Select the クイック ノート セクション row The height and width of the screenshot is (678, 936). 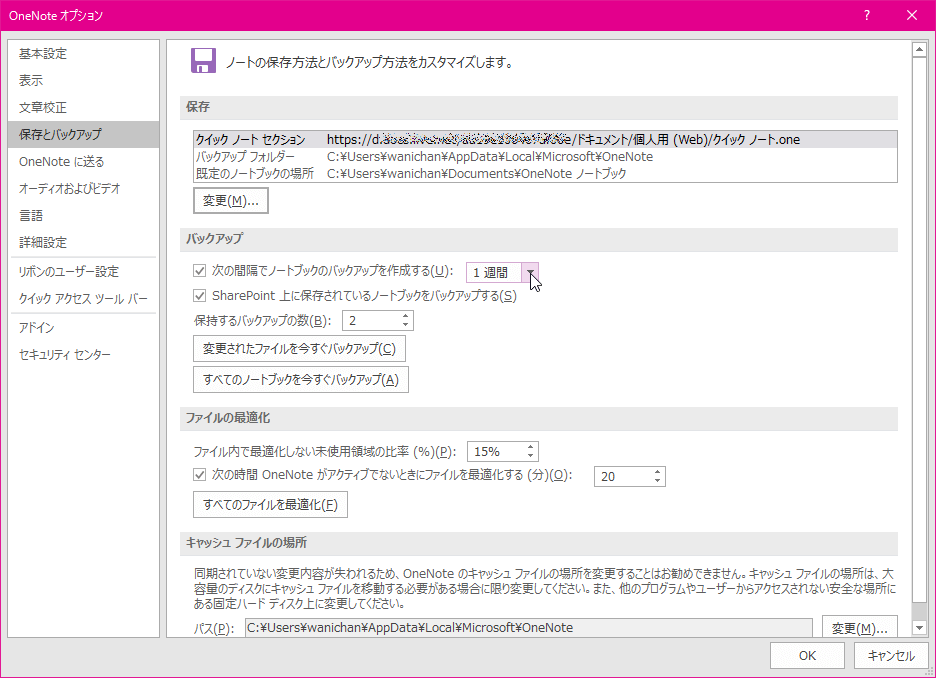point(545,140)
